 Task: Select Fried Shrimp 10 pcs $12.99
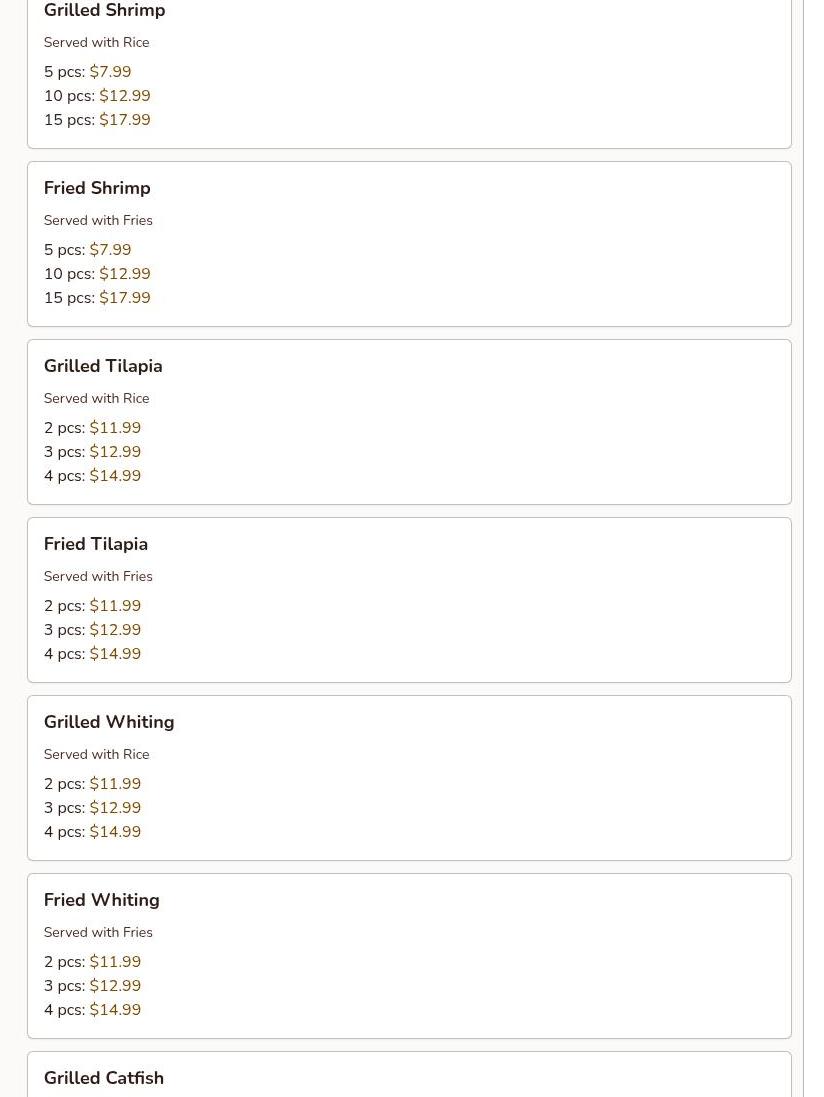pyautogui.click(x=97, y=274)
